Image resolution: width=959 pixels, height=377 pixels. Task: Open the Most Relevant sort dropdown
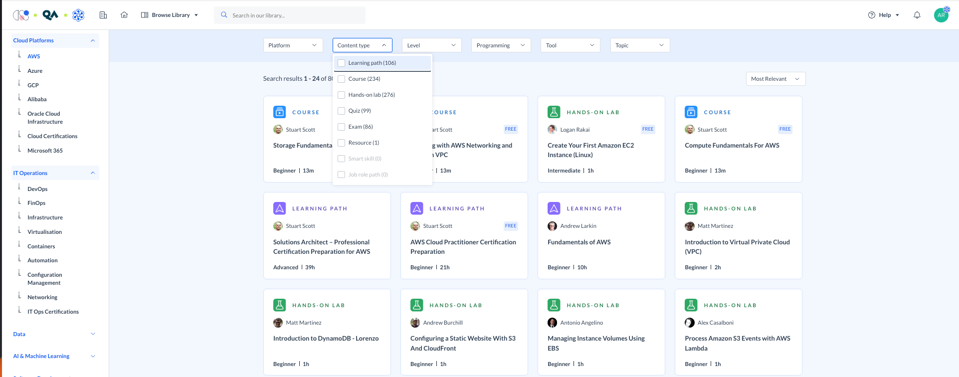click(776, 79)
